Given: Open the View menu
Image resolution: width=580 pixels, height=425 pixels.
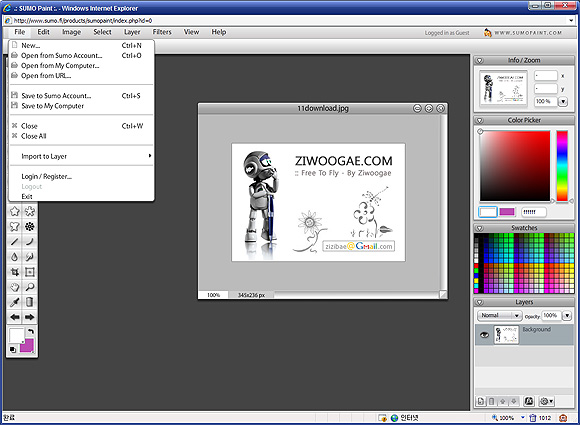Looking at the screenshot, I should pos(191,32).
